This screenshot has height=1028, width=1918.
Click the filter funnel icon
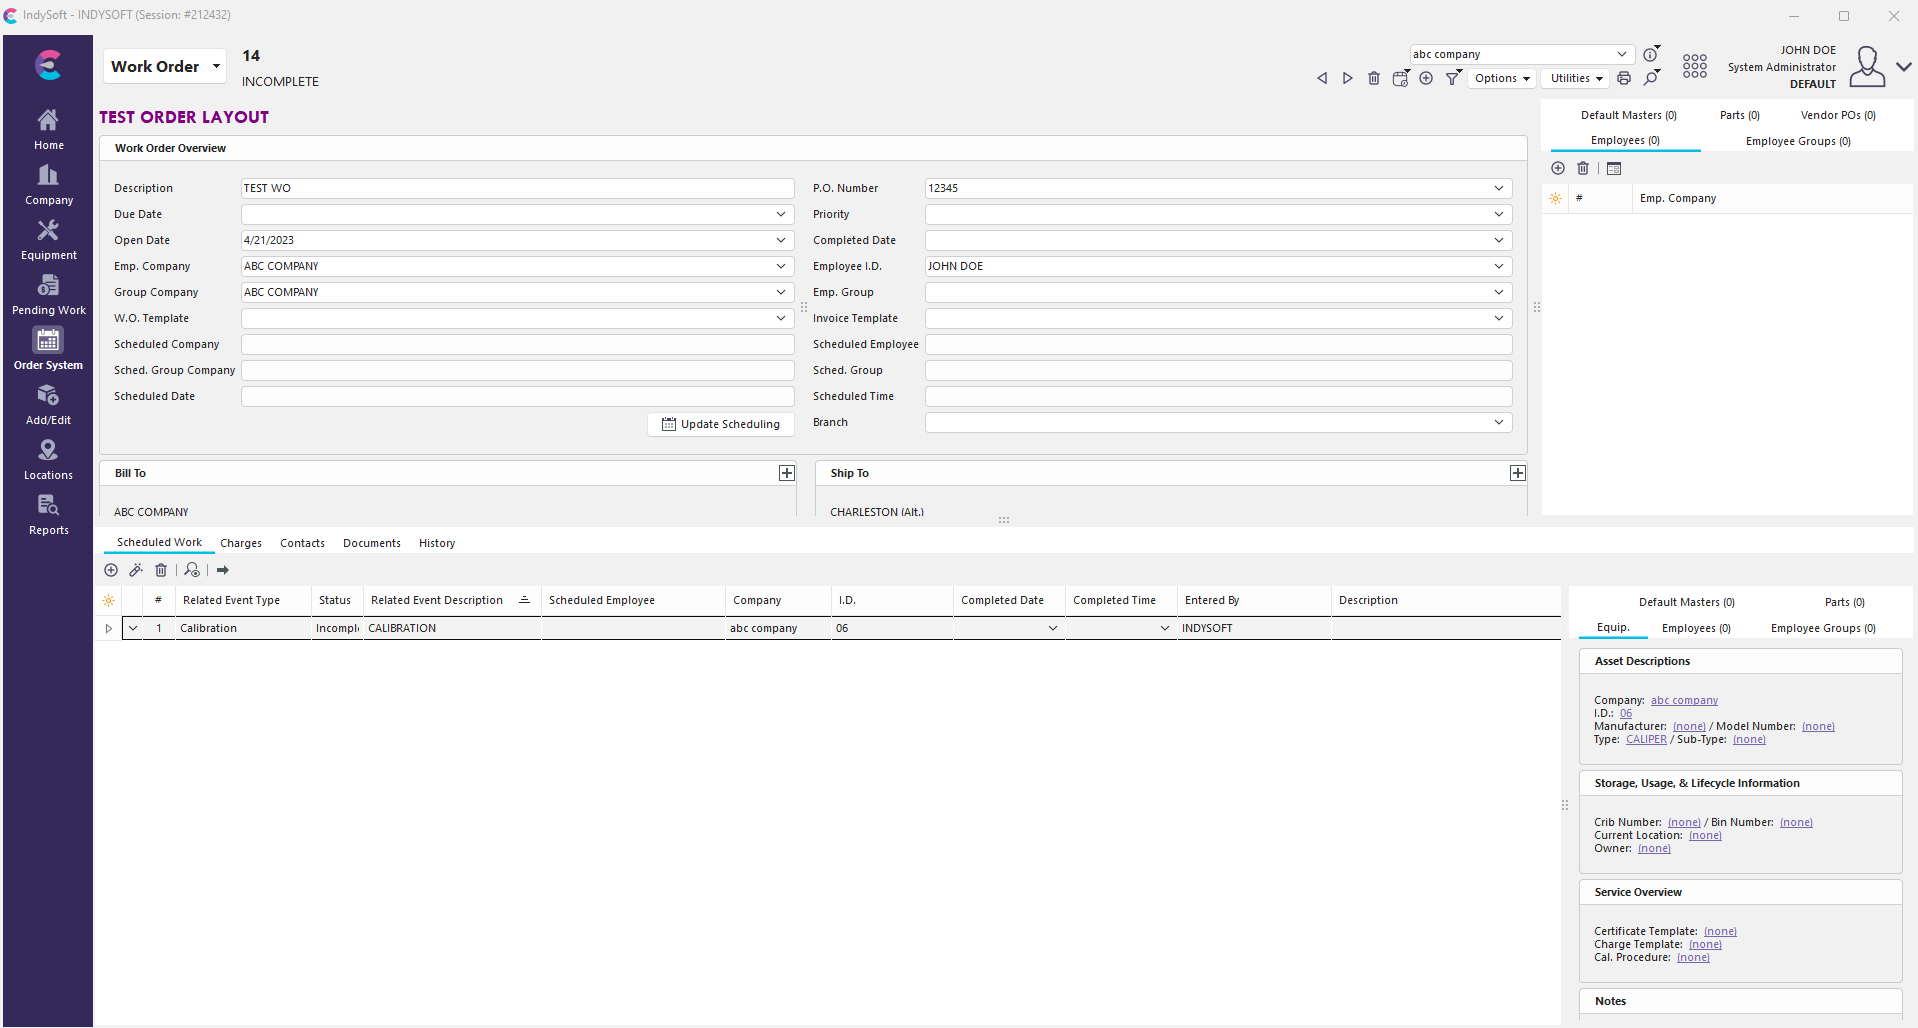coord(1453,78)
